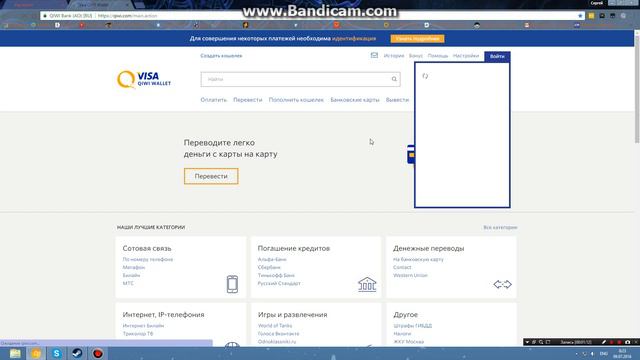Open the Альфа-Банк link

pyautogui.click(x=272, y=259)
